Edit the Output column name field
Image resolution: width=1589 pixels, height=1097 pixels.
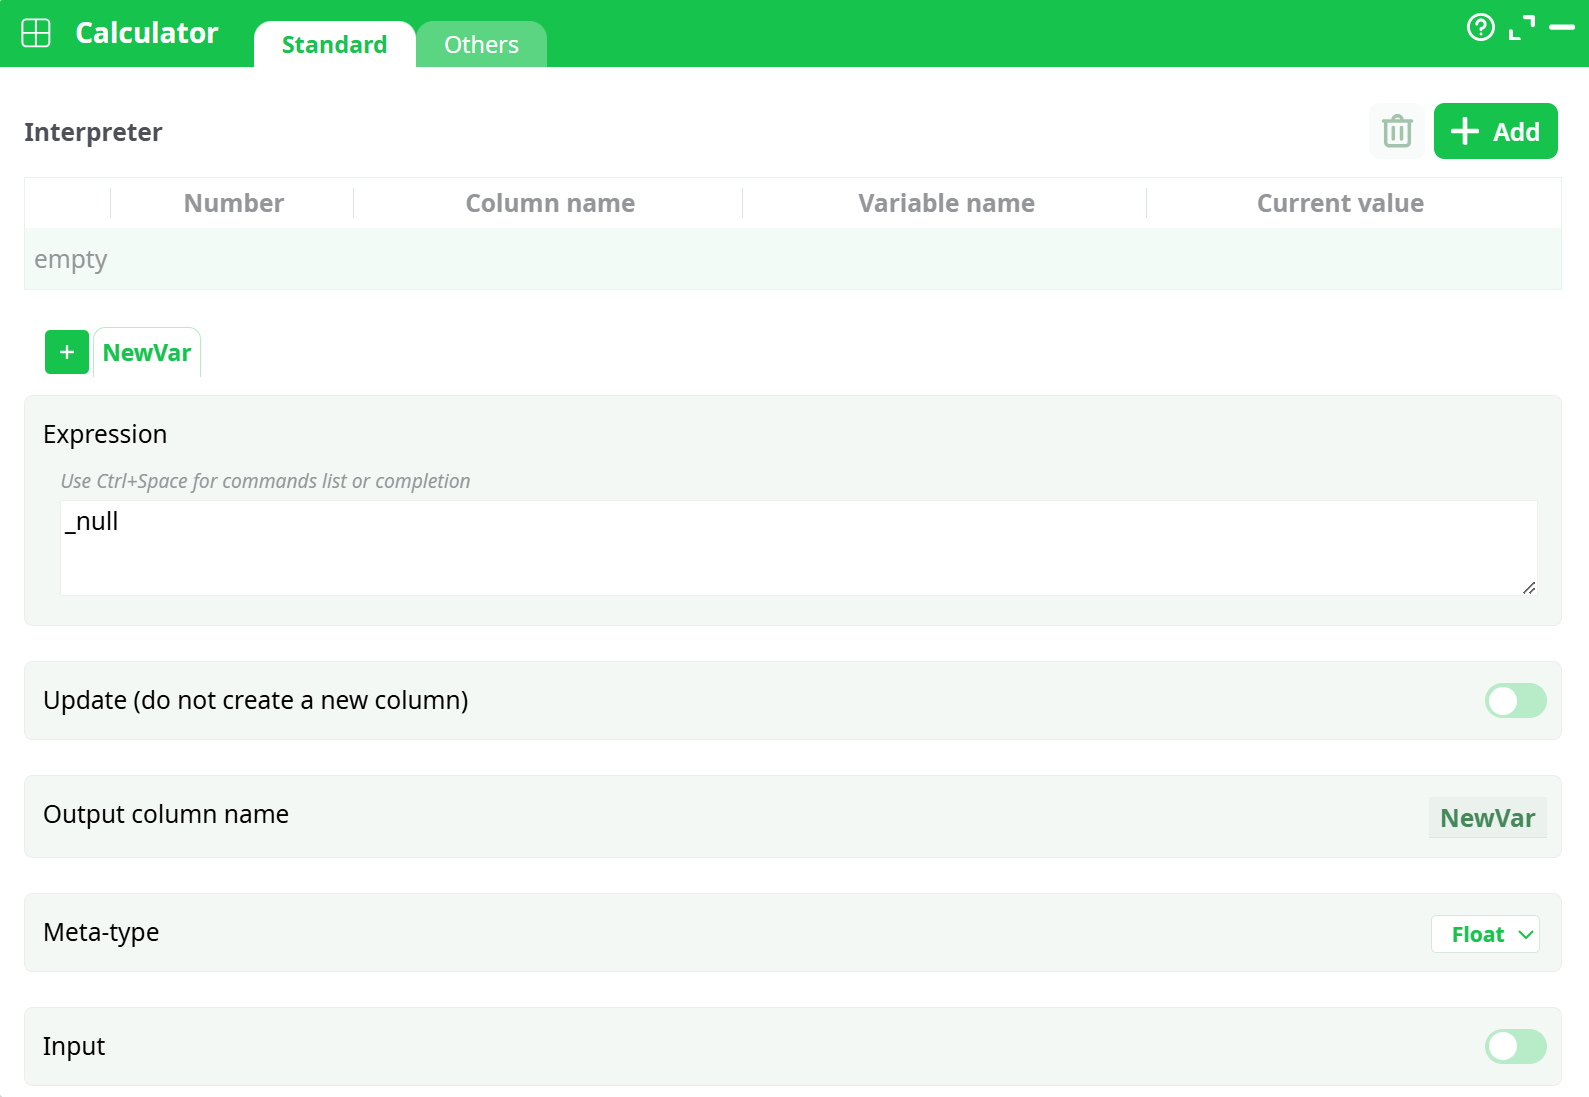pyautogui.click(x=1486, y=818)
